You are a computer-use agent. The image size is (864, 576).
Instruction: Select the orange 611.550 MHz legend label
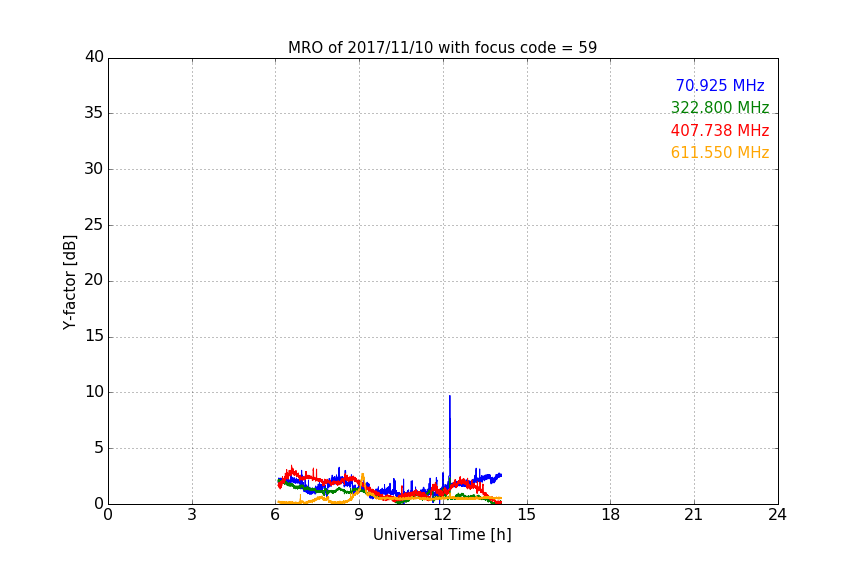pos(720,152)
